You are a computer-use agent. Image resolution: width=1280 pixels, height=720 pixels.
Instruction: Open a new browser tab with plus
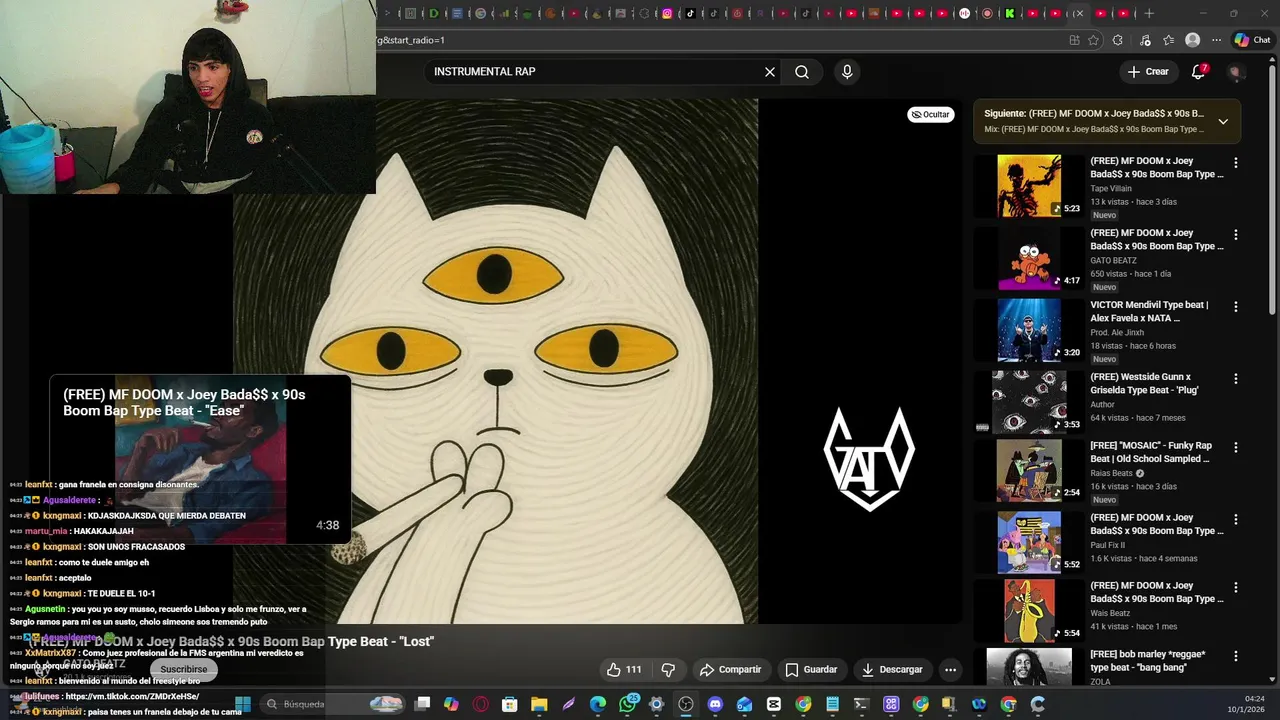click(1149, 14)
